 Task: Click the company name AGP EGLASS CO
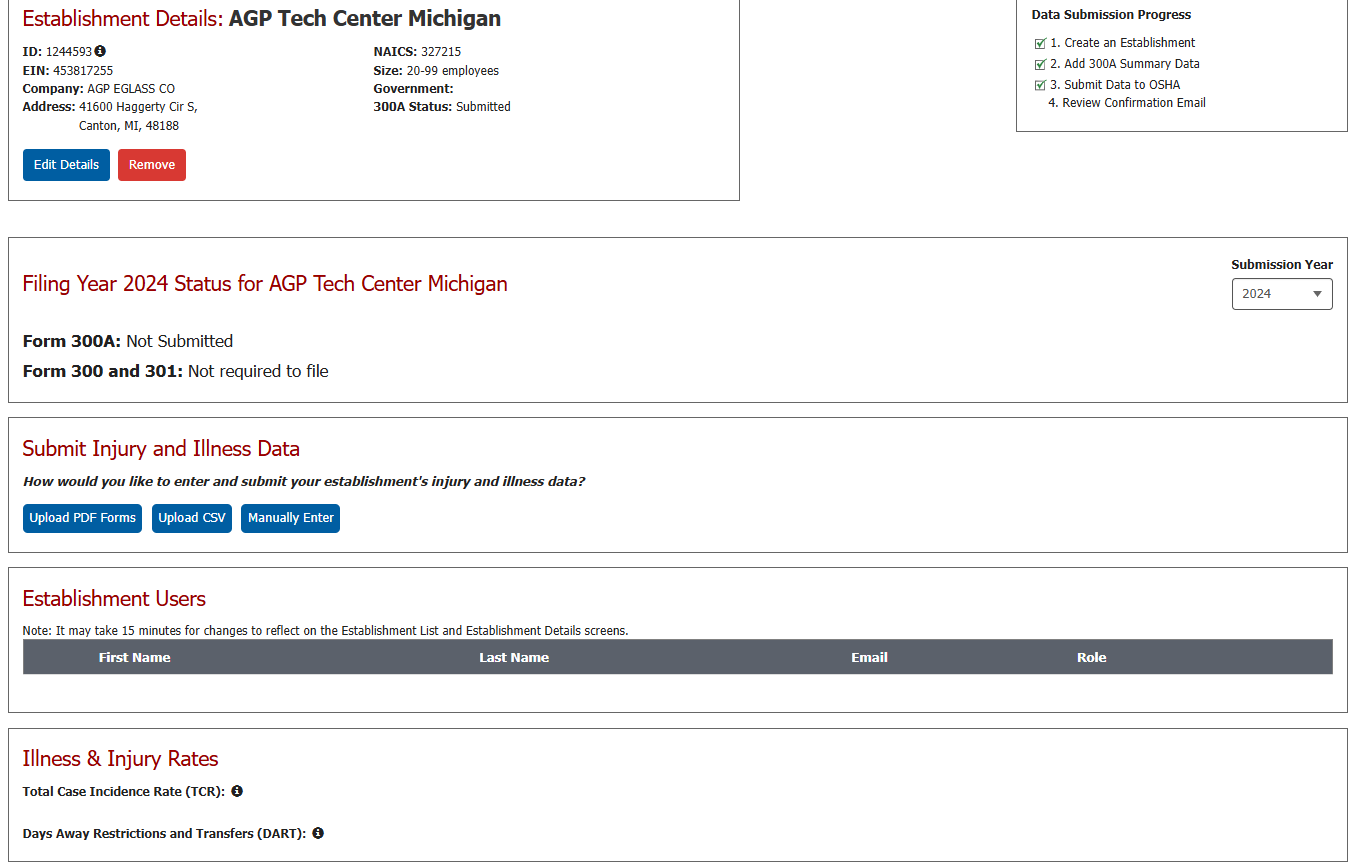point(131,89)
